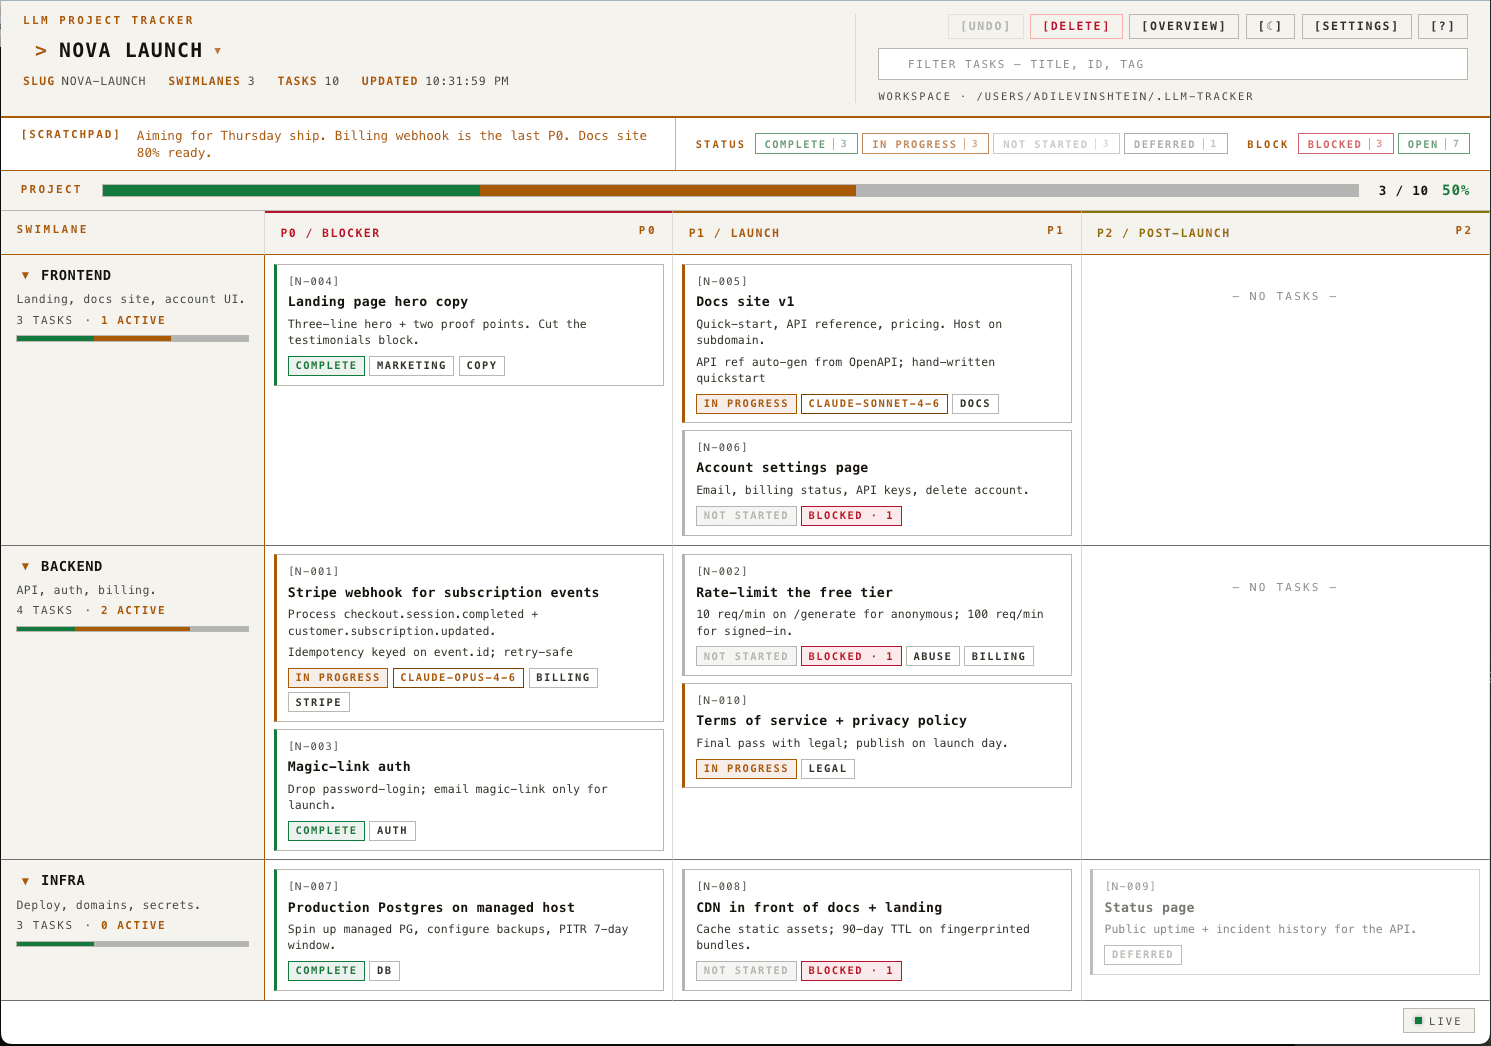This screenshot has width=1491, height=1046.
Task: Click the [UNDO] control
Action: pos(983,26)
